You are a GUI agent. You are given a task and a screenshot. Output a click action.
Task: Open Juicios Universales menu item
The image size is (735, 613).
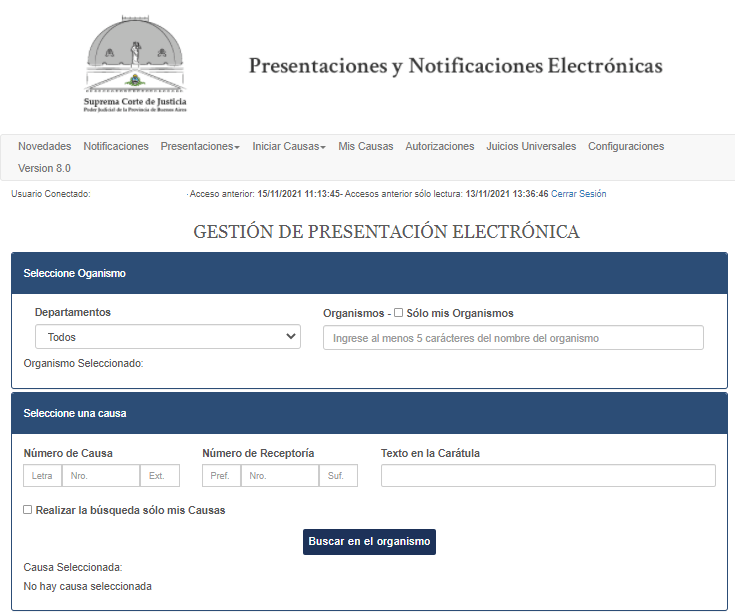(x=531, y=146)
